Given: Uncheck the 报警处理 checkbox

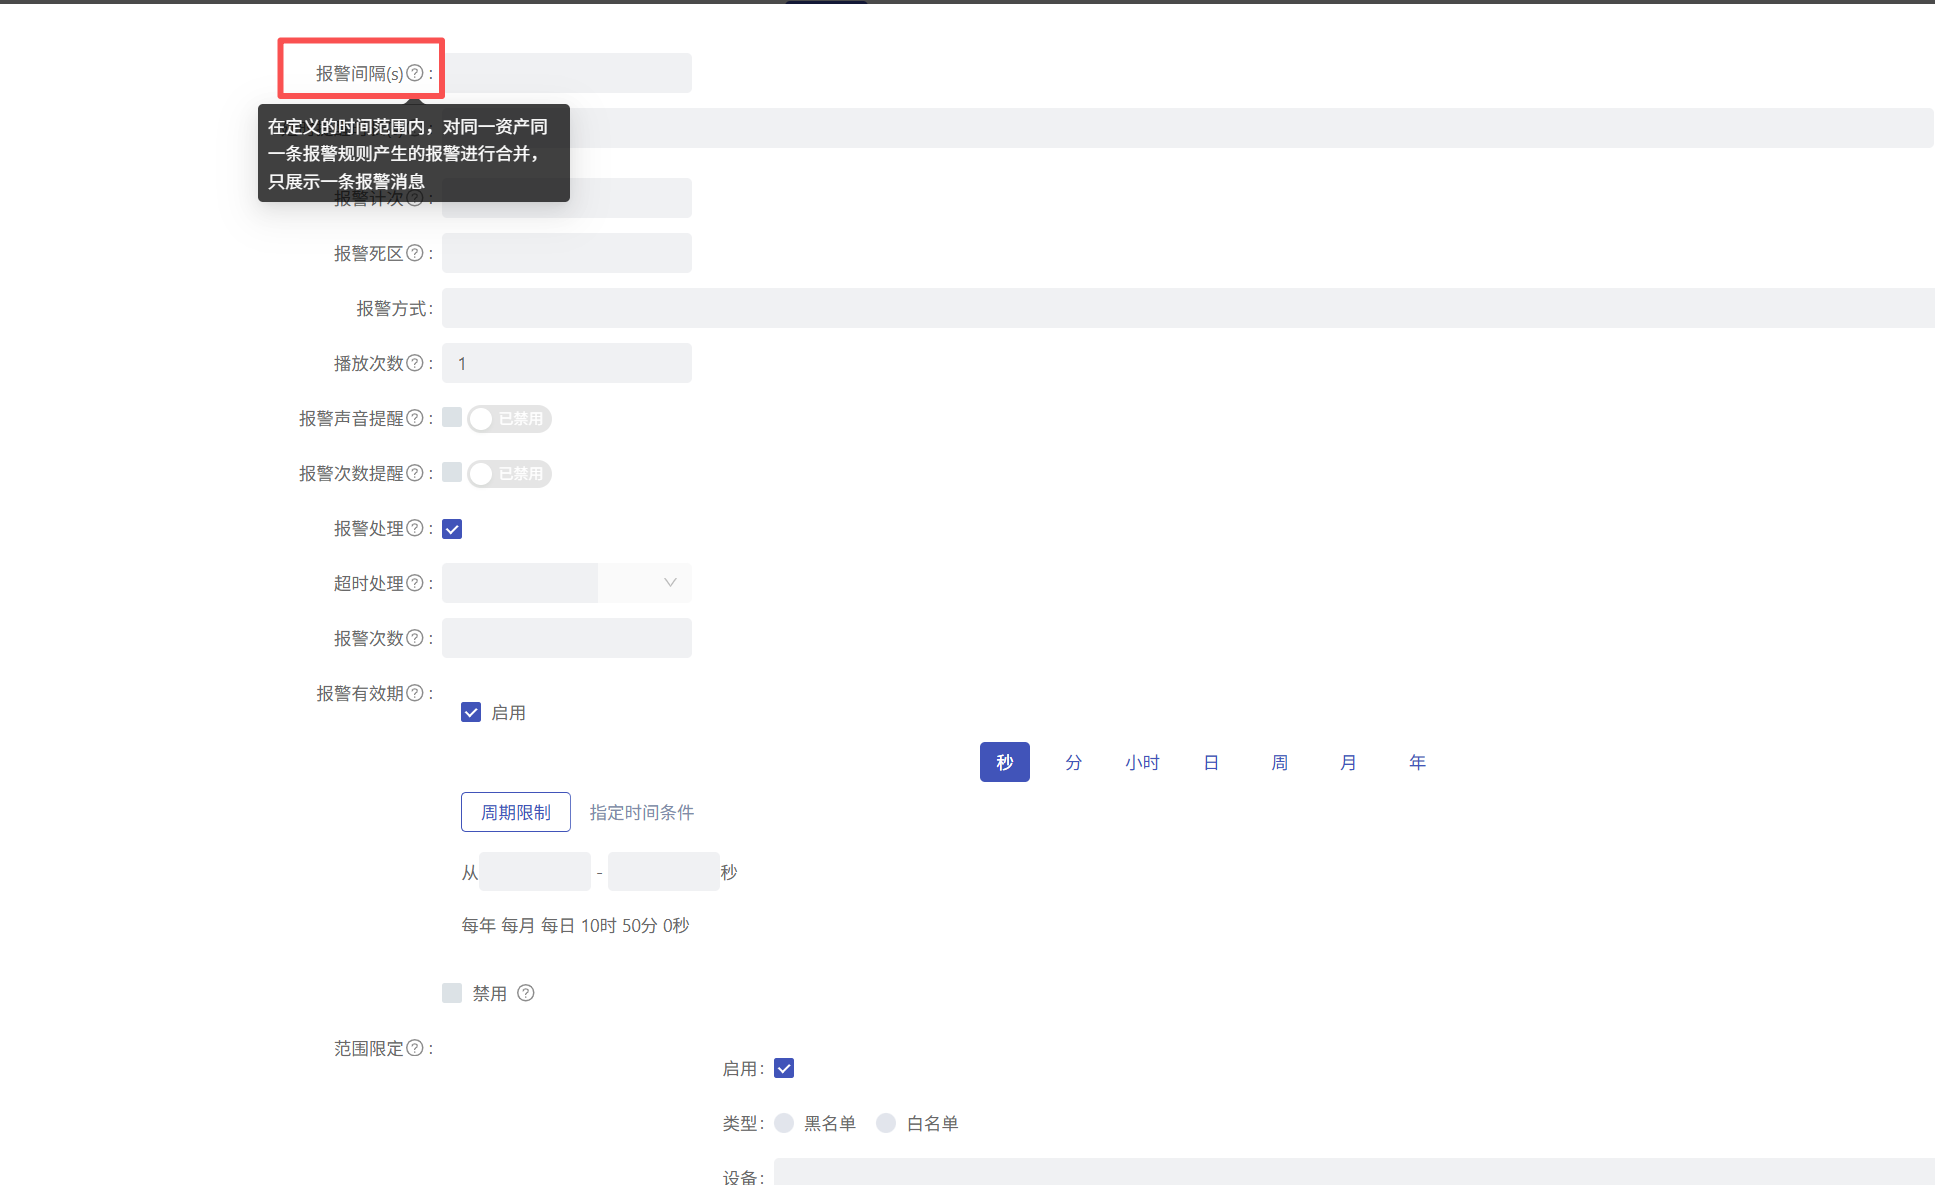Looking at the screenshot, I should pyautogui.click(x=452, y=529).
